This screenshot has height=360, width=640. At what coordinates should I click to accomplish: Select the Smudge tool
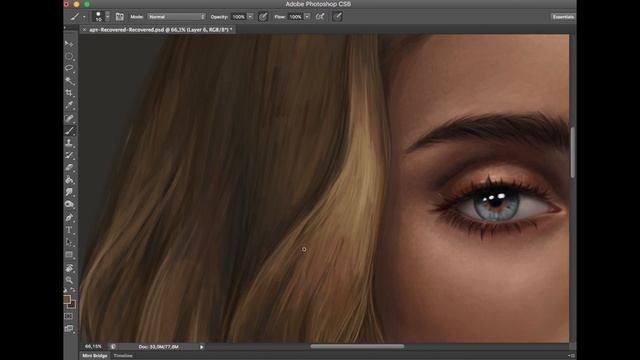coord(69,192)
